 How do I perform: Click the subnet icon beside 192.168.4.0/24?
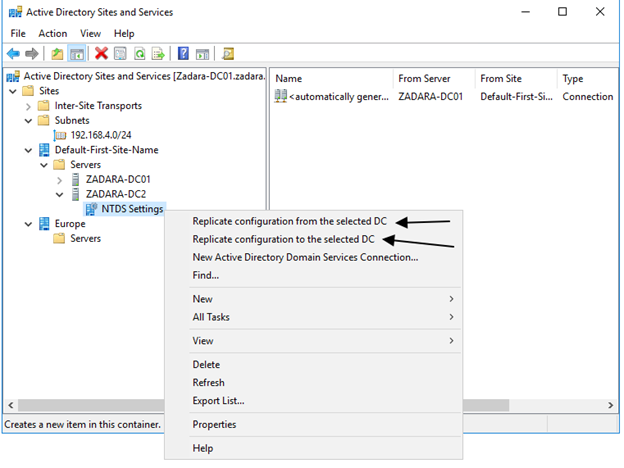[x=60, y=135]
